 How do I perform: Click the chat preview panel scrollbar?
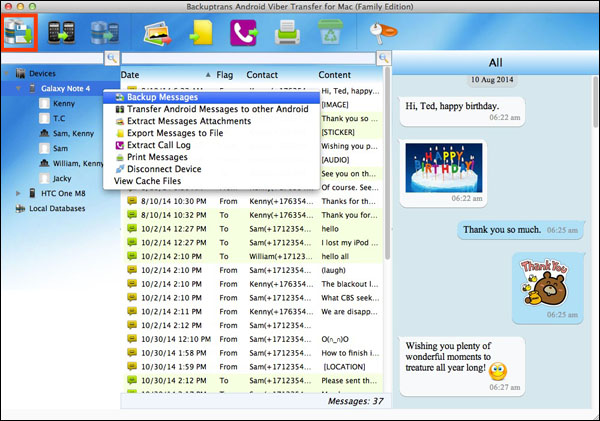[596, 101]
